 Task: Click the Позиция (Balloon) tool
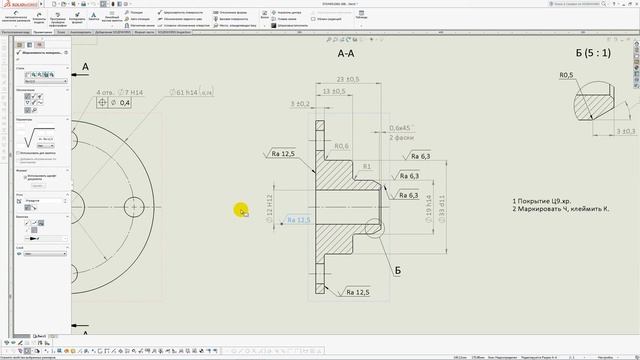[134, 13]
